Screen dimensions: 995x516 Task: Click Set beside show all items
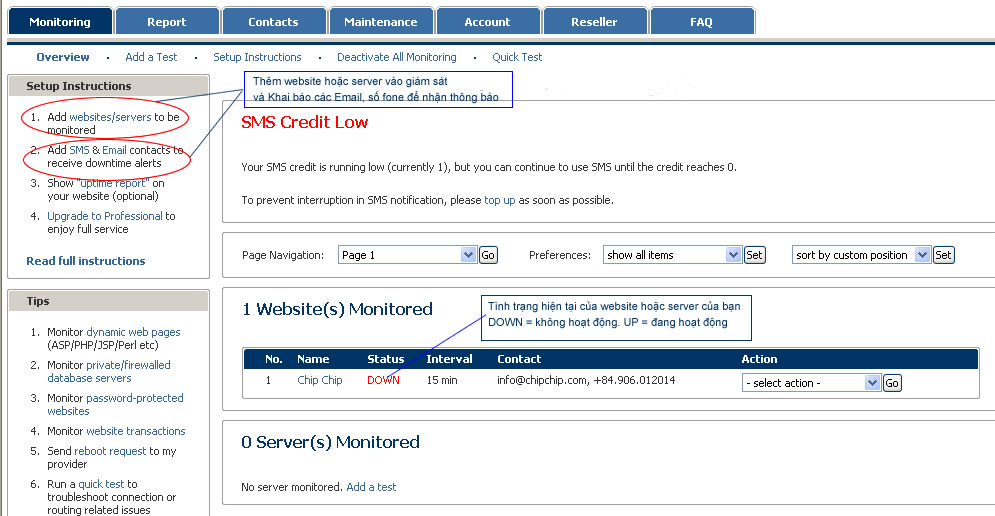(754, 255)
